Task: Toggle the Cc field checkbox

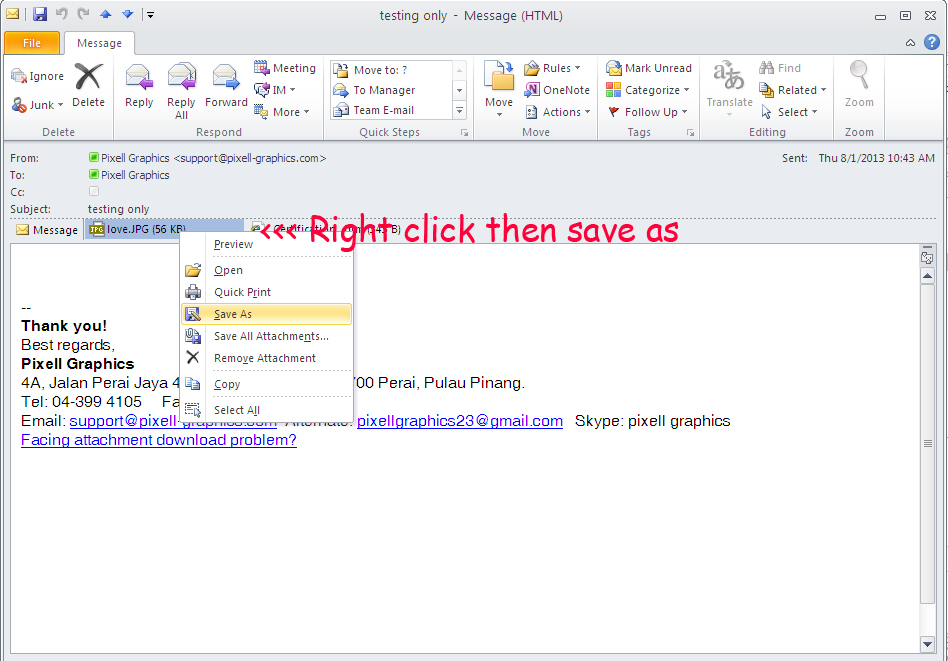Action: [94, 191]
